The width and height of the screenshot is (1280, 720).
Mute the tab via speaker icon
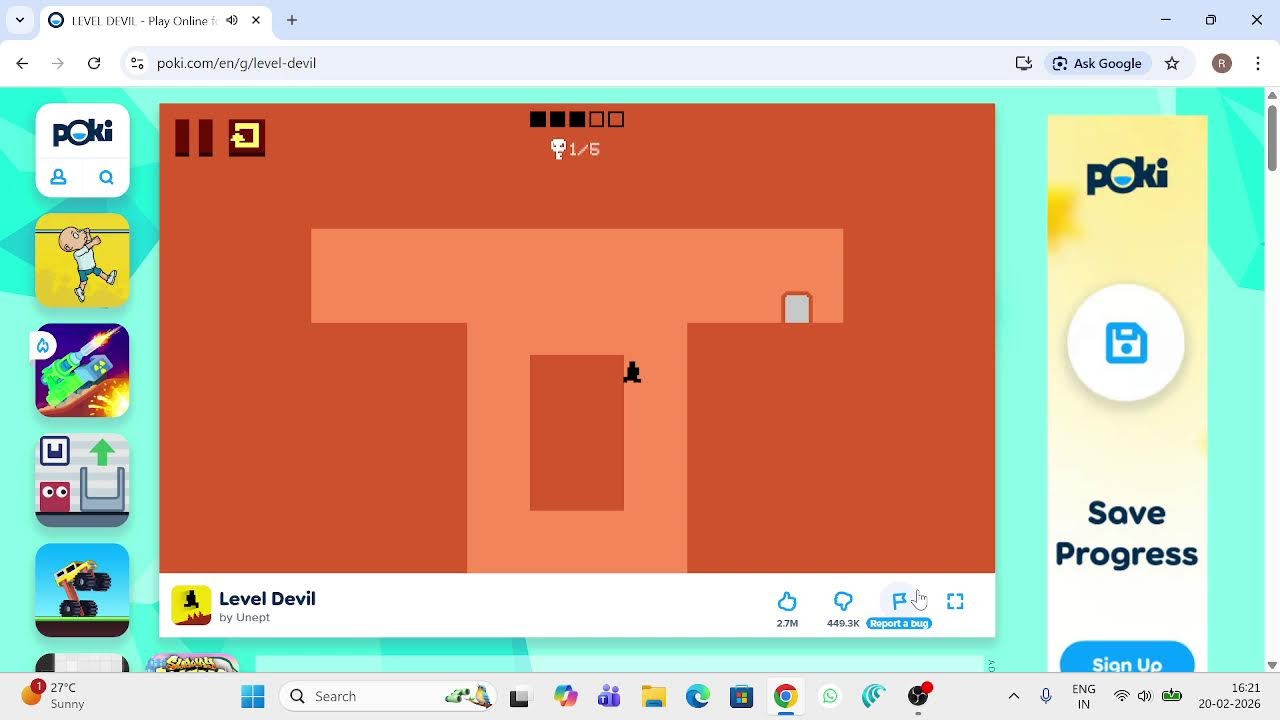point(232,20)
